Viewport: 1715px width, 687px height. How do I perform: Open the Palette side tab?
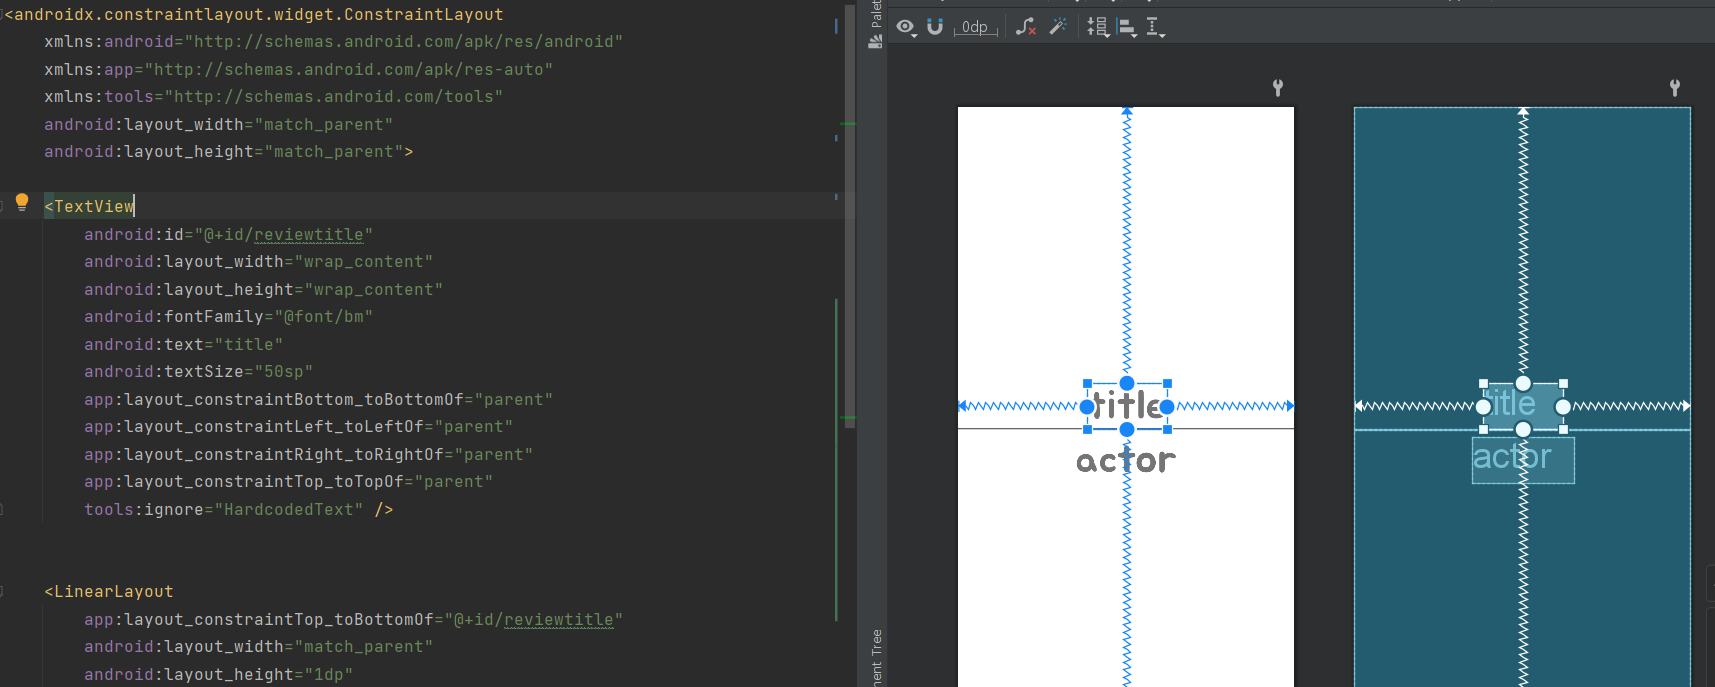click(x=875, y=25)
